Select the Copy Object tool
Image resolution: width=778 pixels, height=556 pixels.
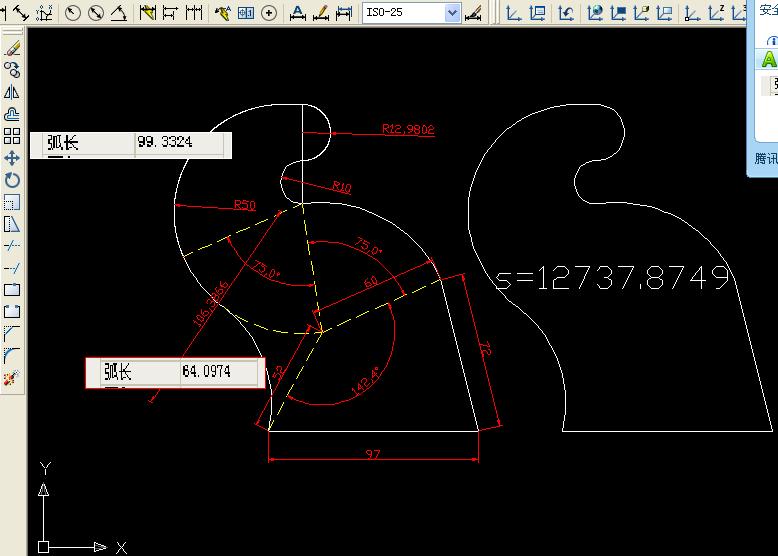(x=12, y=70)
